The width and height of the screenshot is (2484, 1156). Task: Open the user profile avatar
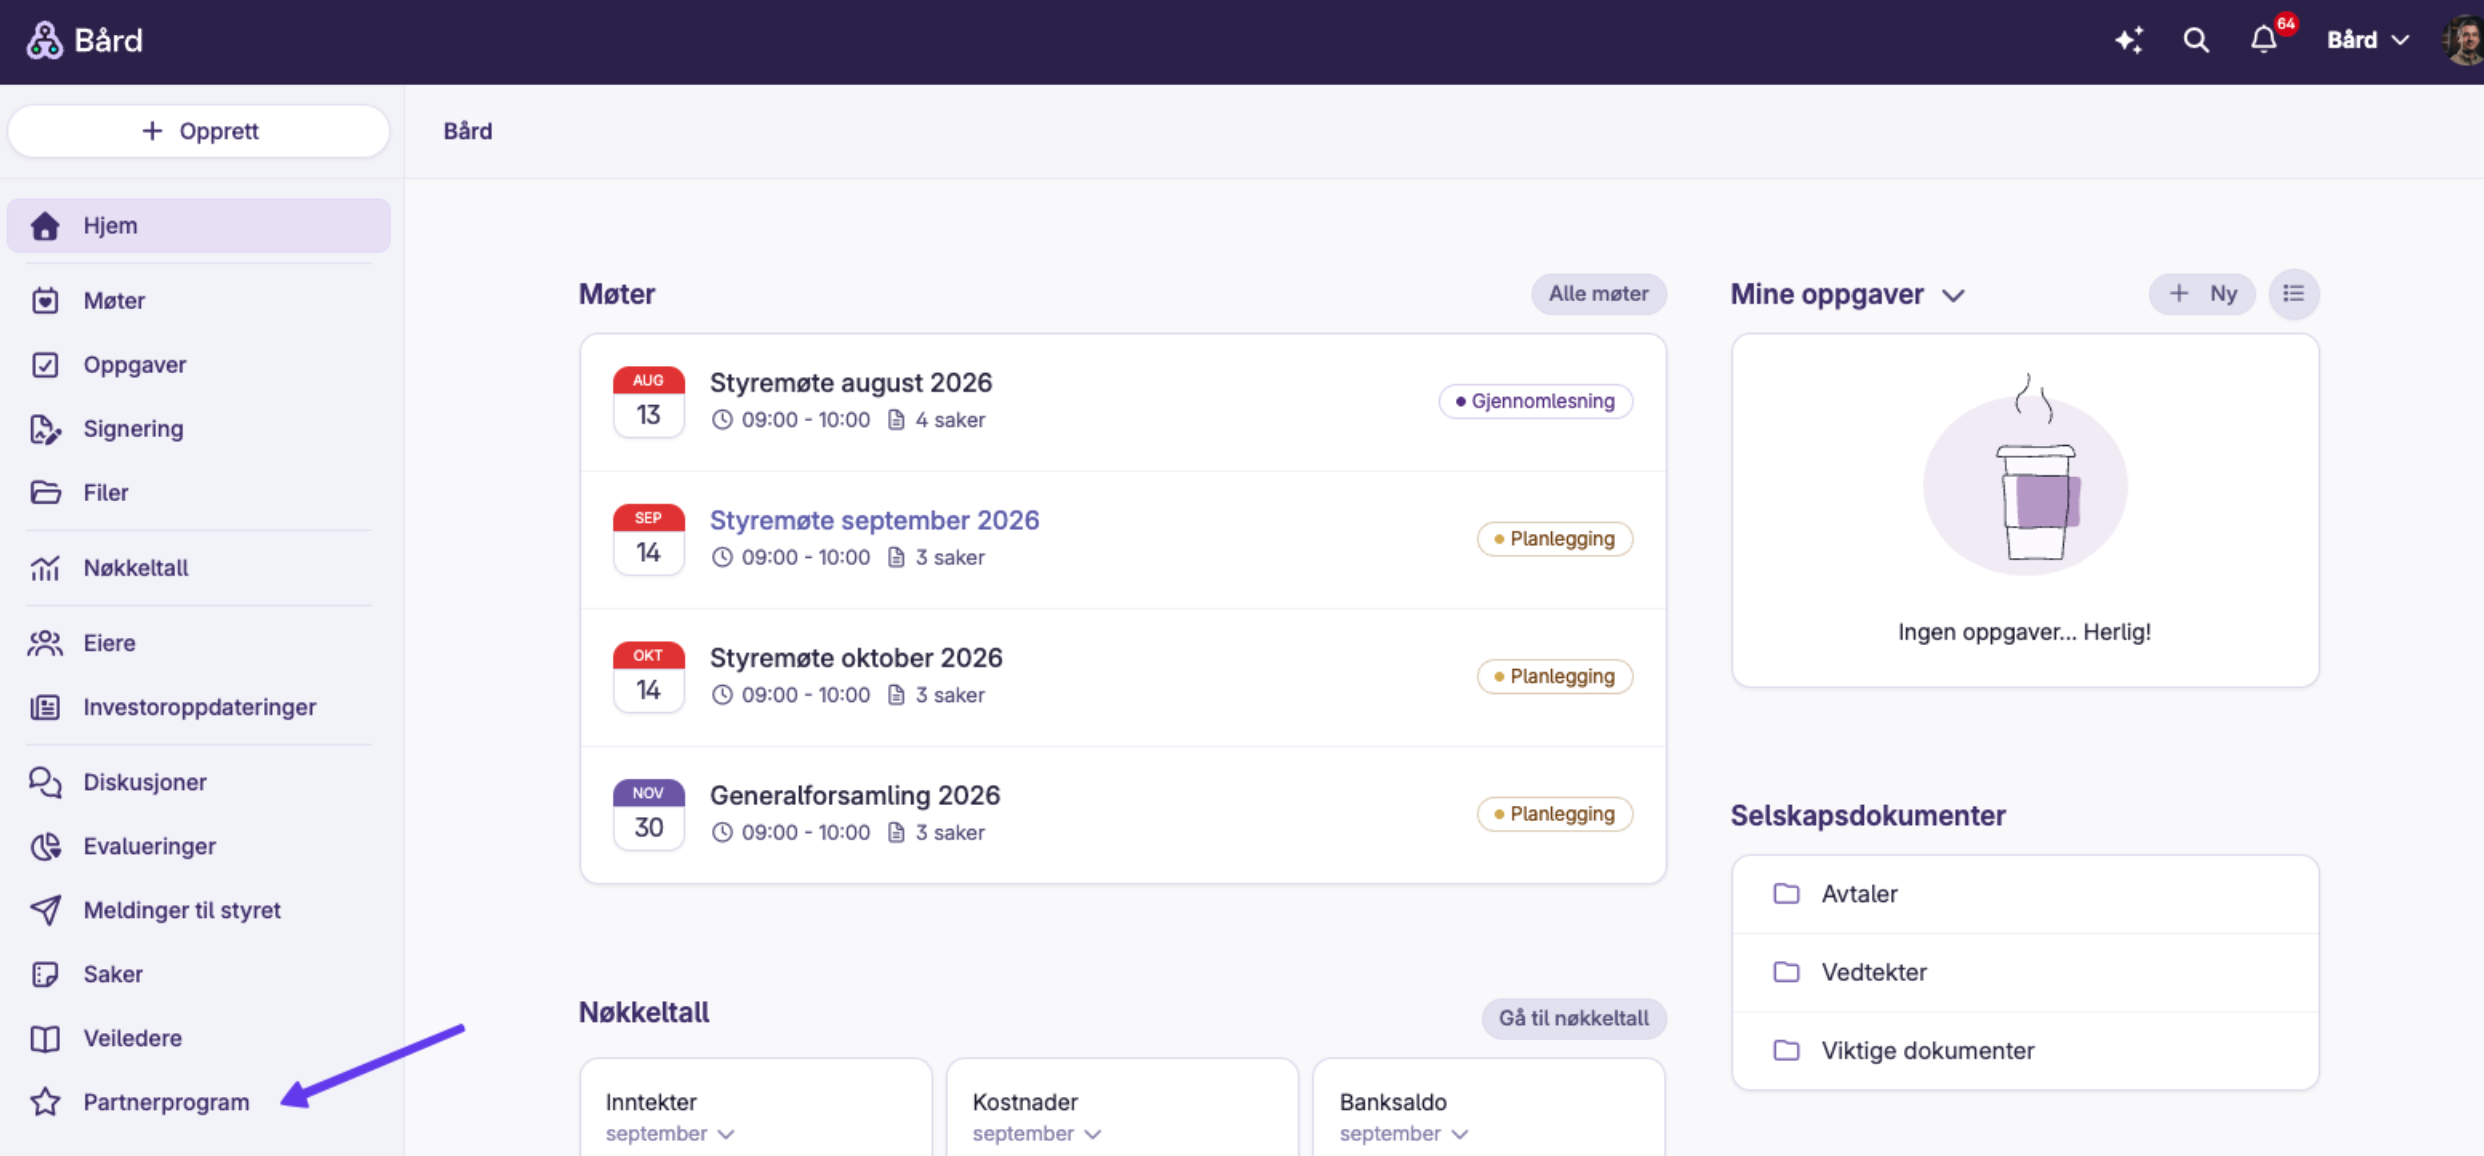pos(2464,40)
